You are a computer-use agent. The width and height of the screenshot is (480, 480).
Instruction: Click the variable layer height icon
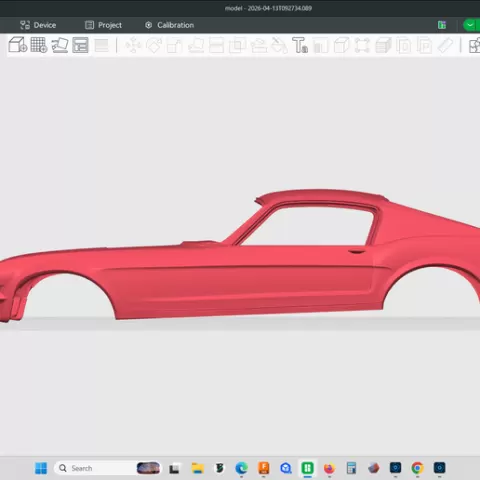click(102, 45)
